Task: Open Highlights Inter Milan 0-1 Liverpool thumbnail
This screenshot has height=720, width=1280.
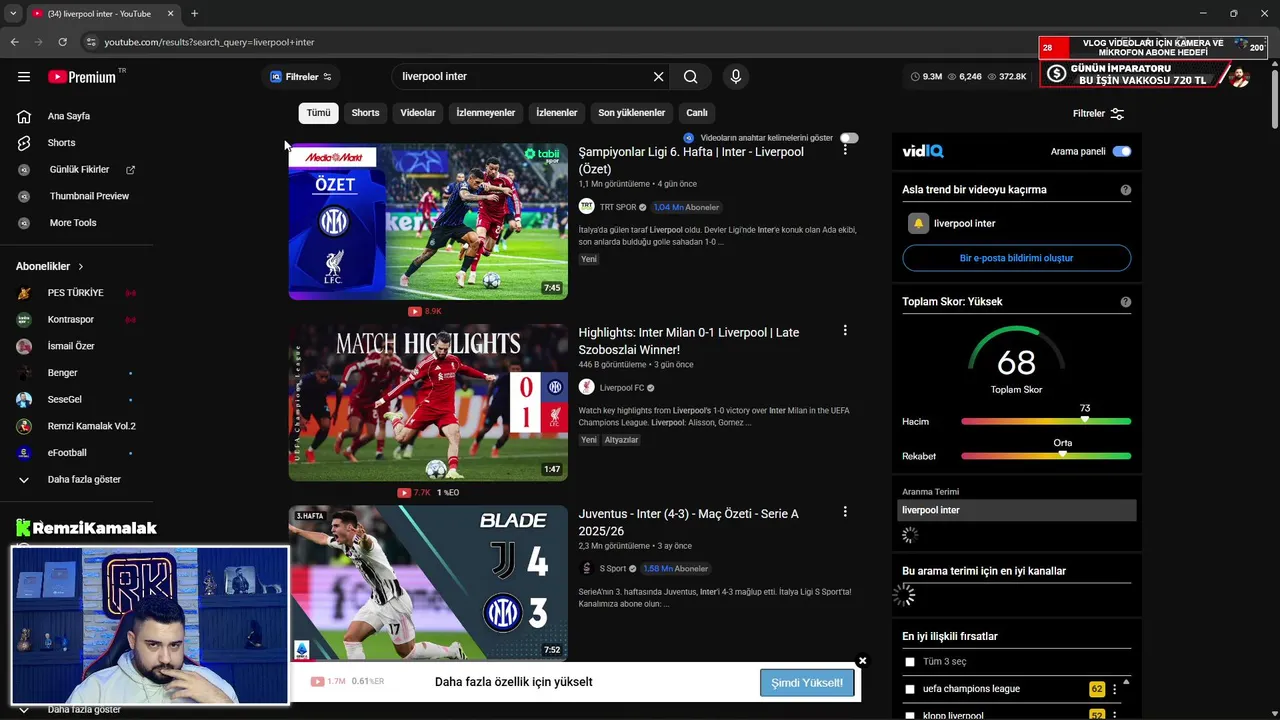Action: click(x=428, y=402)
